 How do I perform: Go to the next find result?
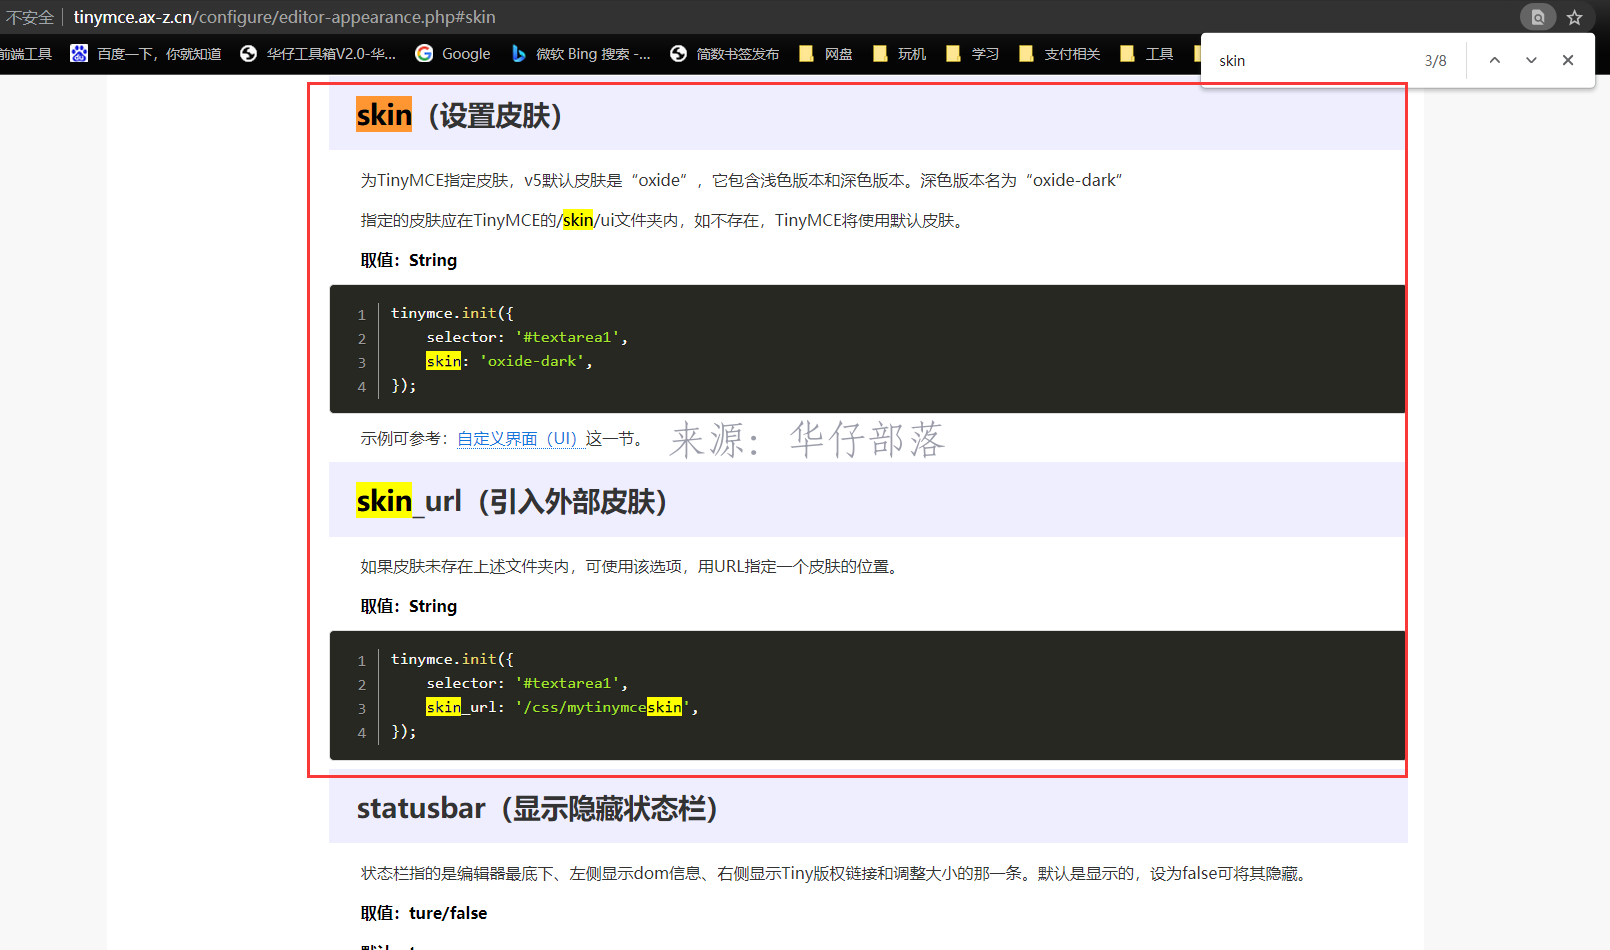coord(1531,60)
